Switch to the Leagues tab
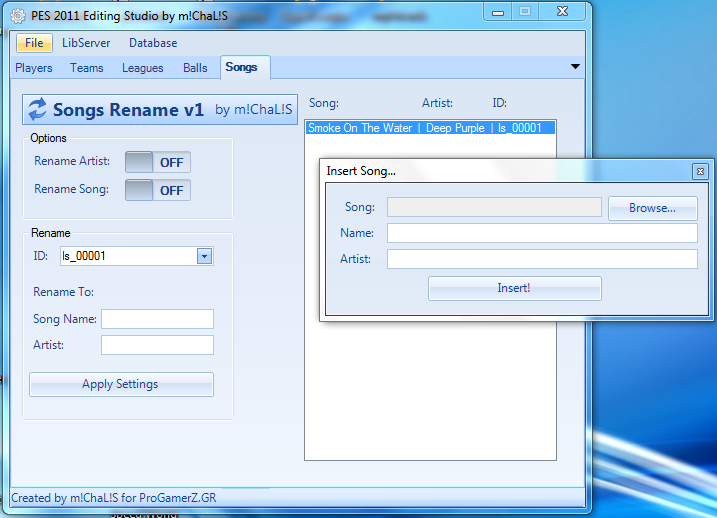717x518 pixels. pos(143,68)
